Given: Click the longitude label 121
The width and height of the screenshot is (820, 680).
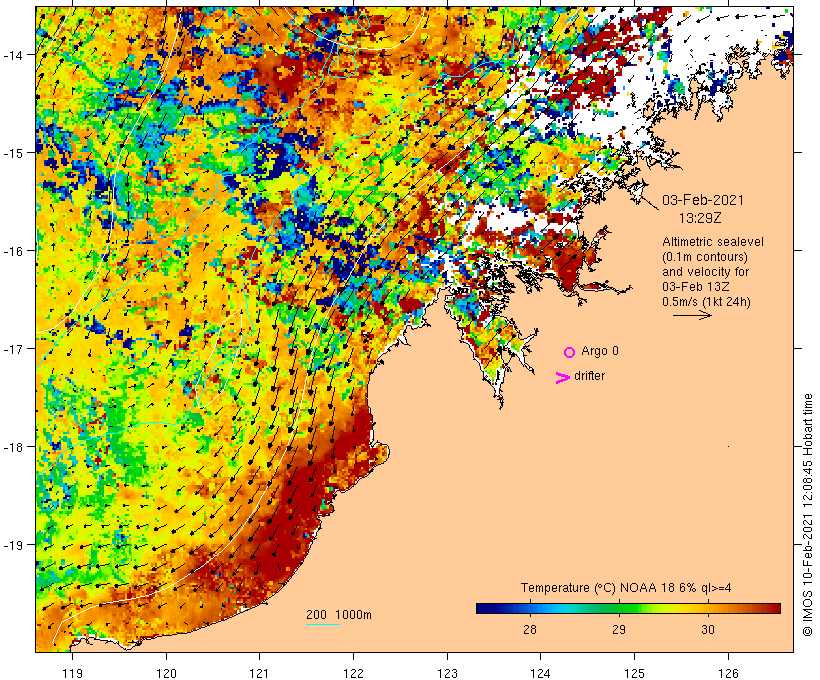Looking at the screenshot, I should click(260, 673).
